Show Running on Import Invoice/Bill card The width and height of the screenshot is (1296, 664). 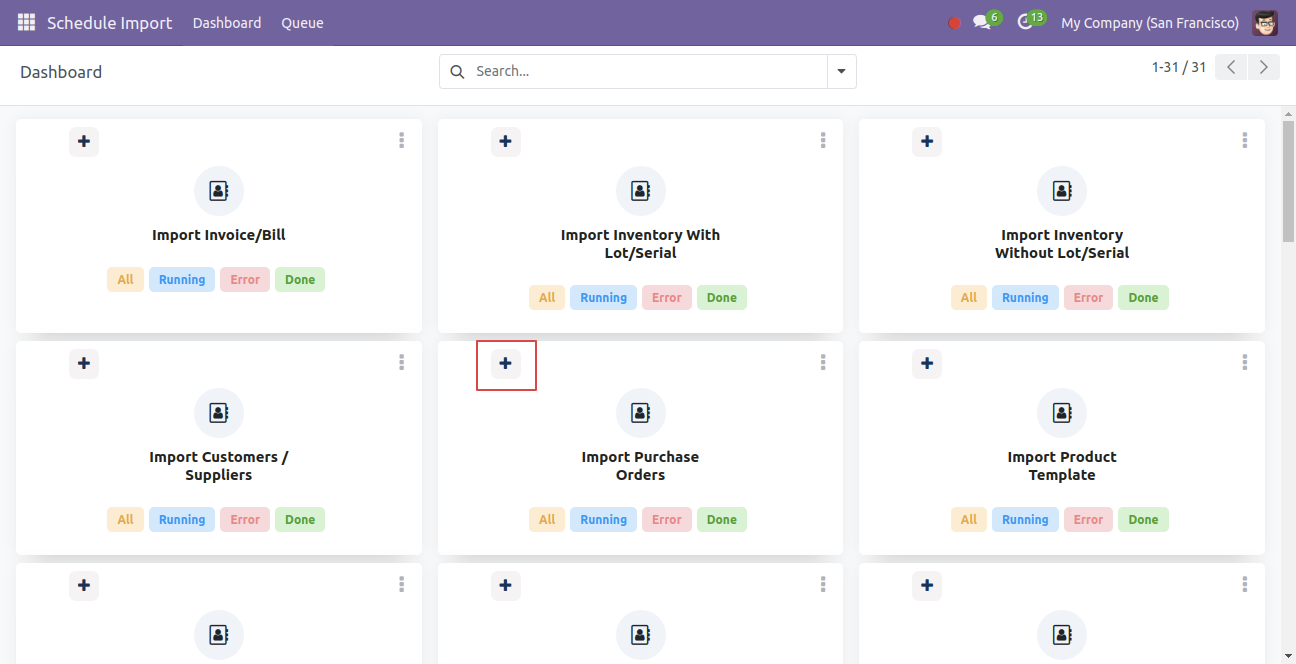coord(182,280)
